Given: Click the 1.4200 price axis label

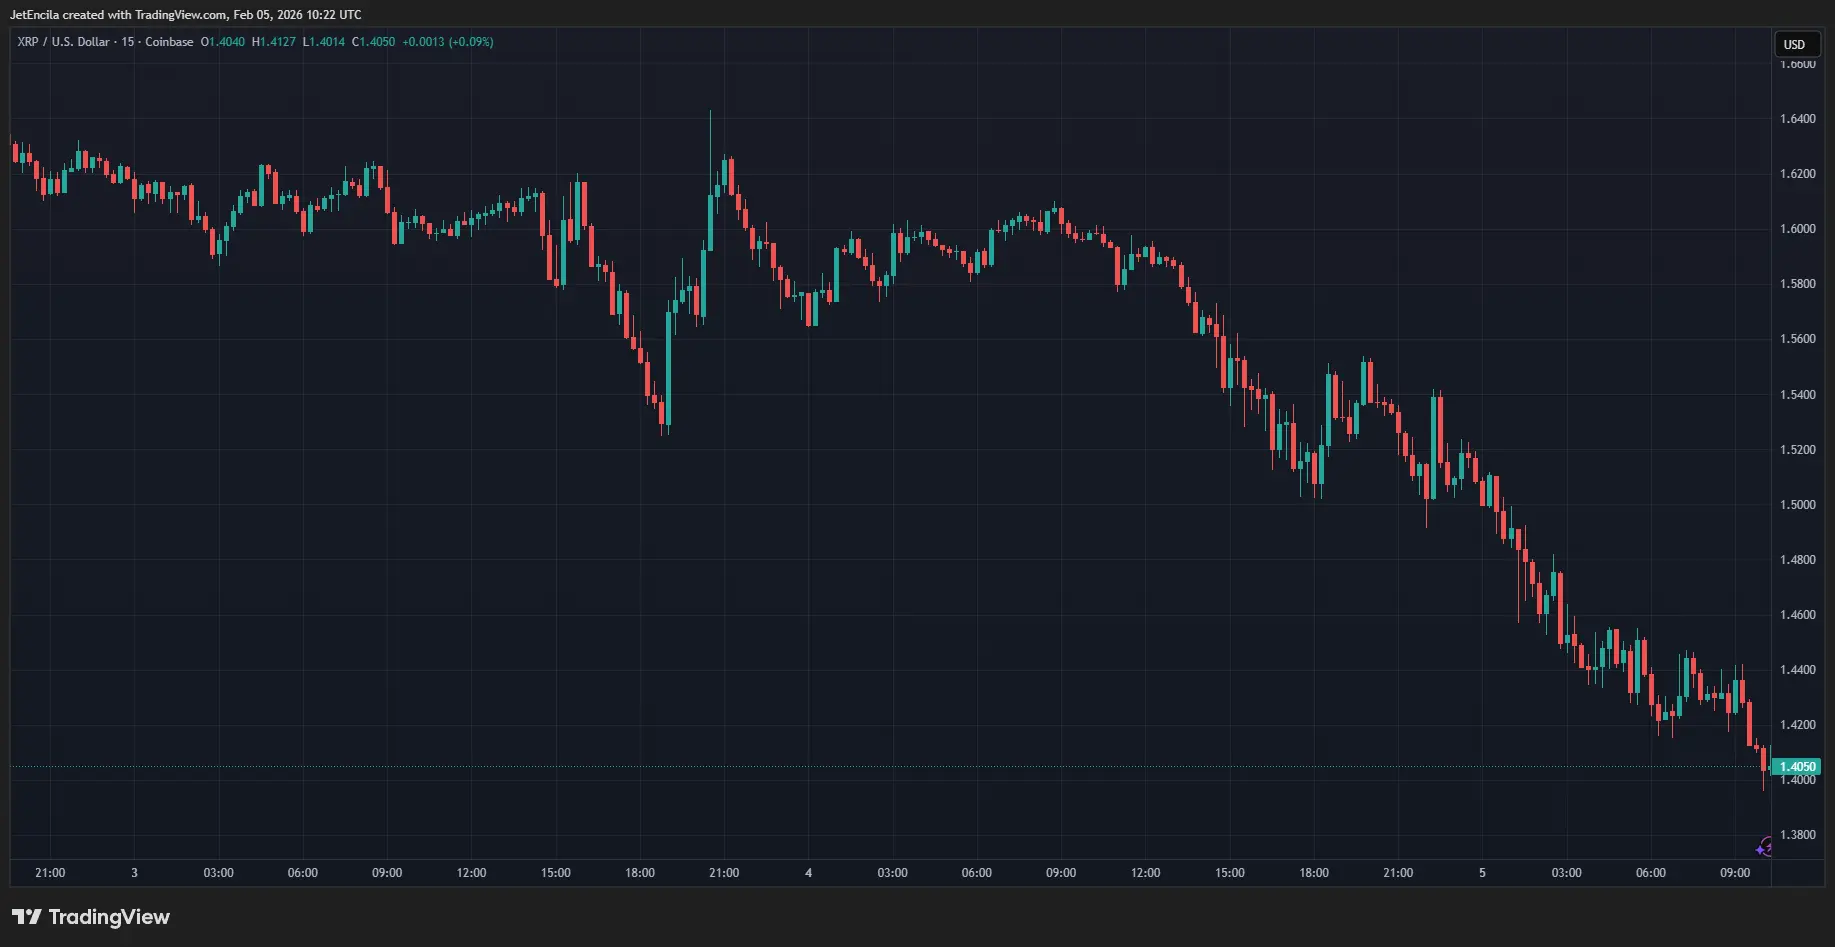Looking at the screenshot, I should pyautogui.click(x=1797, y=725).
